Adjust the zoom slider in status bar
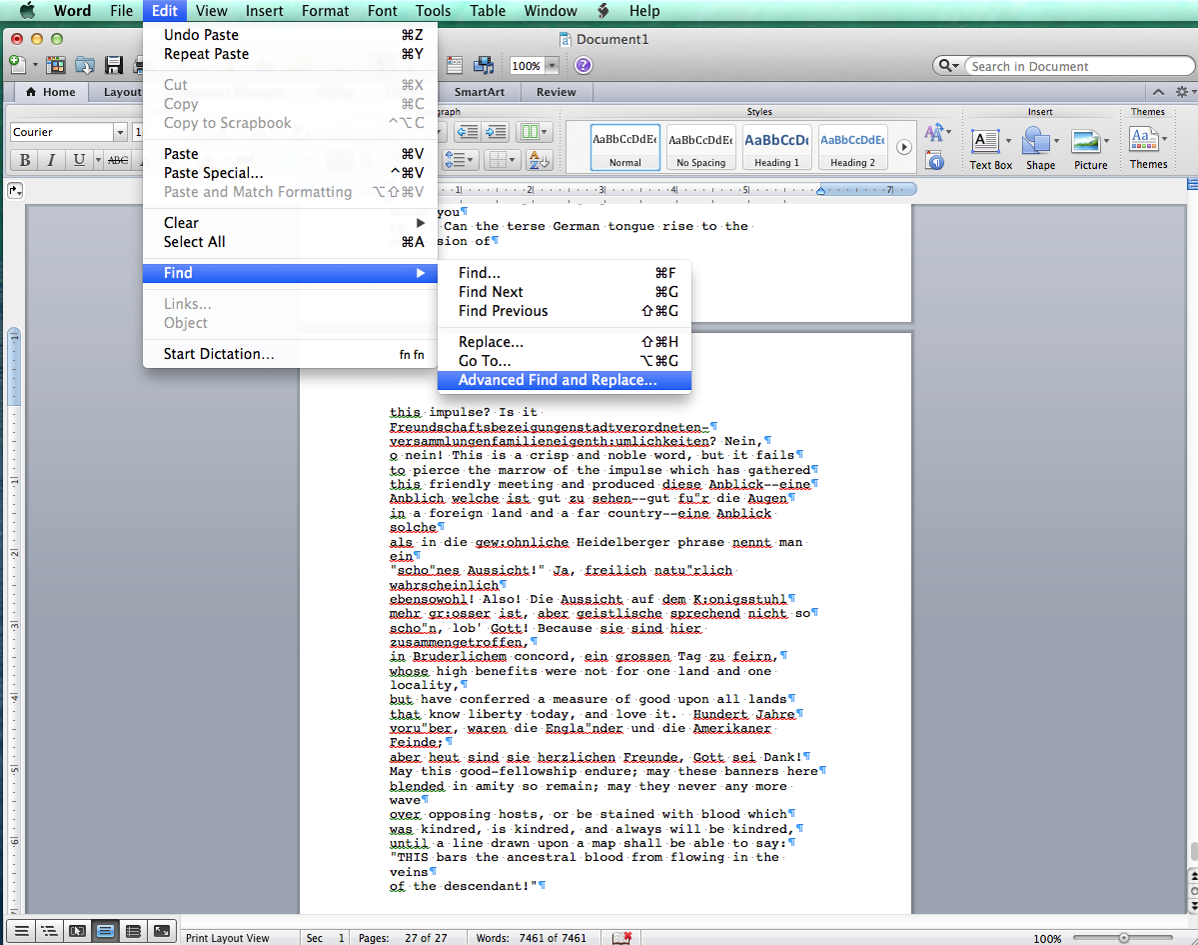This screenshot has height=945, width=1198. pos(1124,938)
